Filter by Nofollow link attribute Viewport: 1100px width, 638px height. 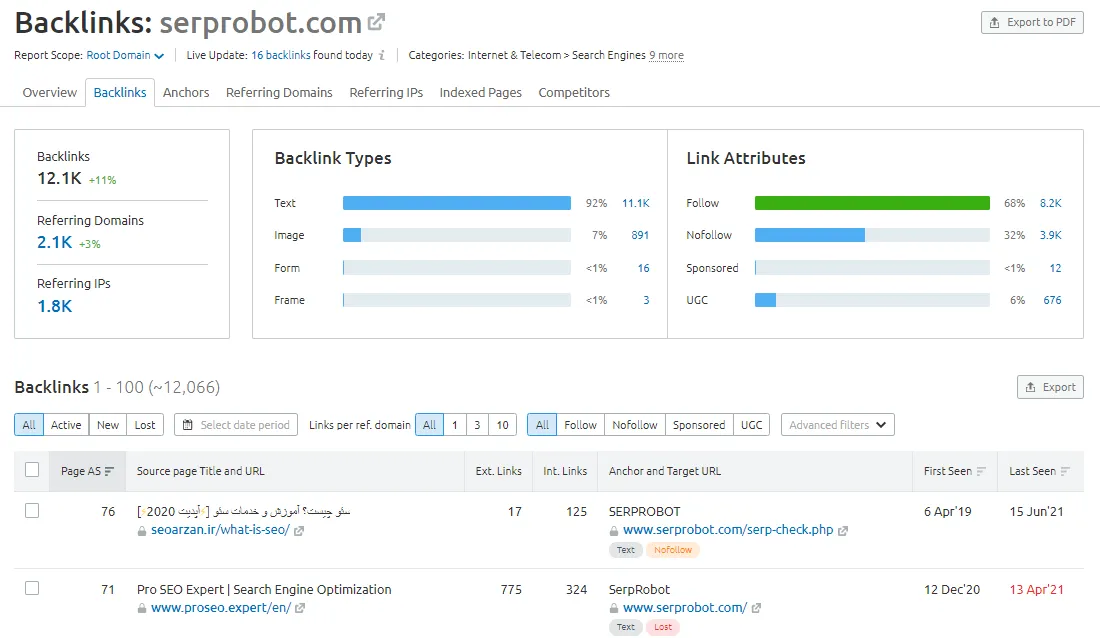click(x=635, y=425)
